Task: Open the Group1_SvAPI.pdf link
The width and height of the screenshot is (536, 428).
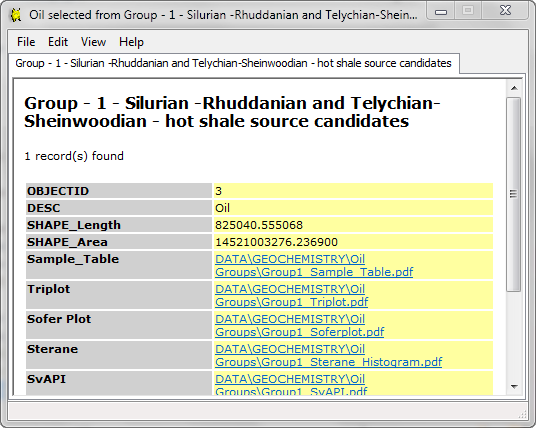Action: pos(291,385)
